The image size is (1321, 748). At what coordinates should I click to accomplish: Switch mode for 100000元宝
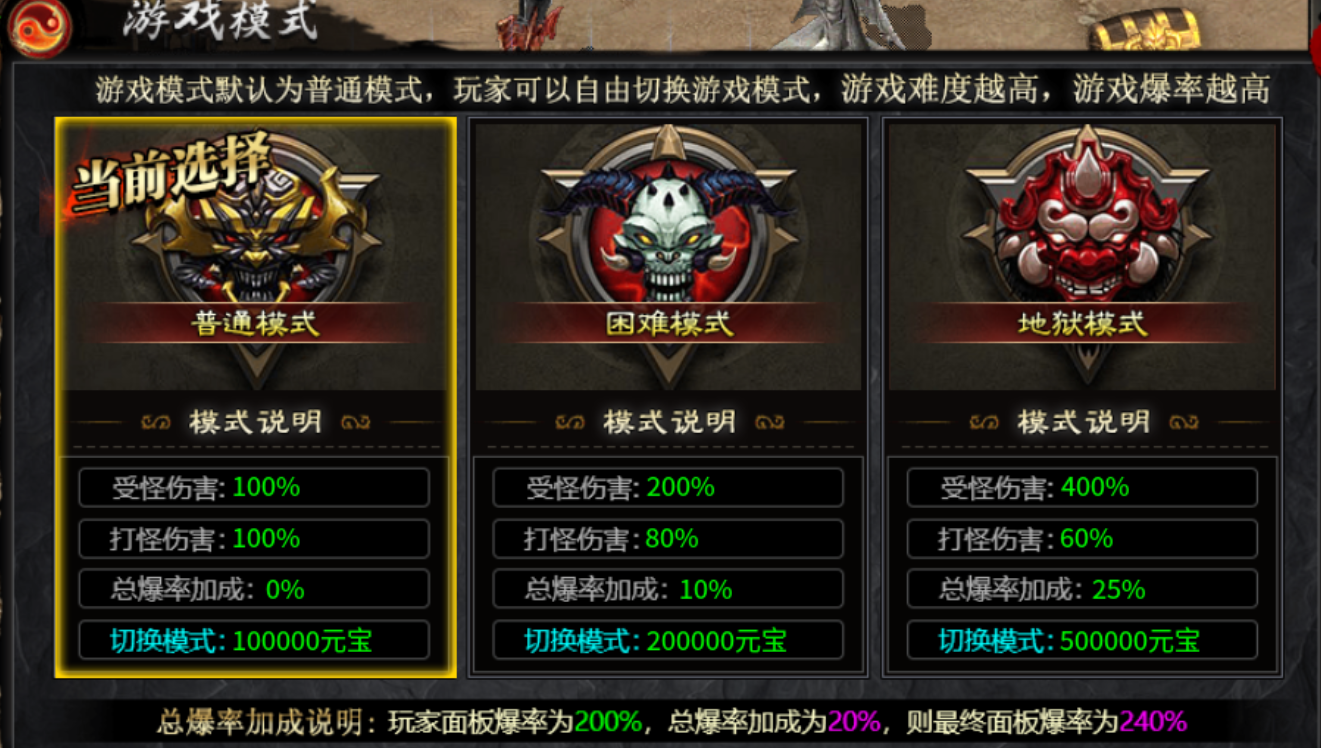[x=255, y=640]
